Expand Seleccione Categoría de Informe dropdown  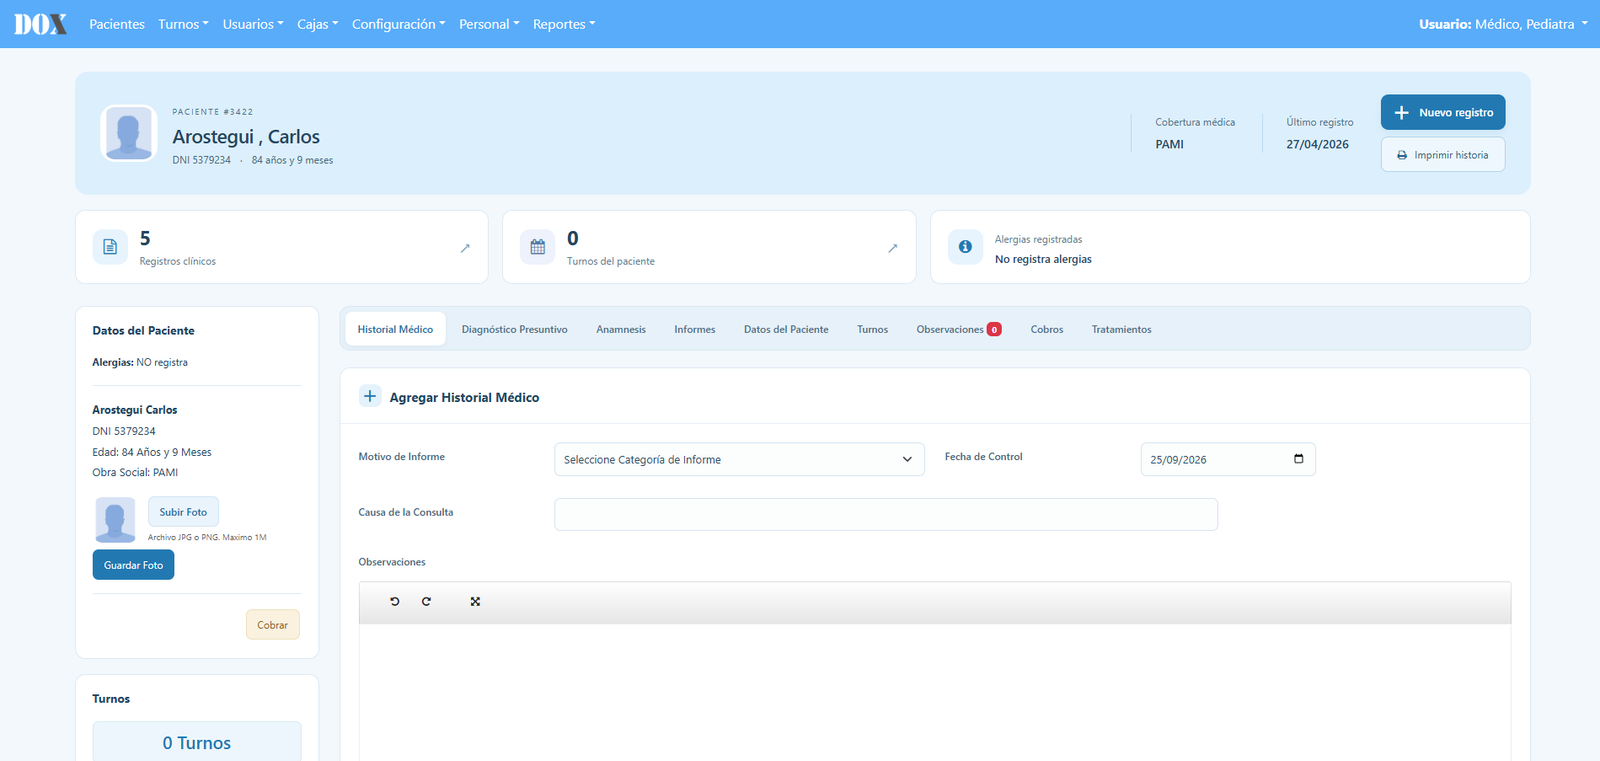pos(739,459)
